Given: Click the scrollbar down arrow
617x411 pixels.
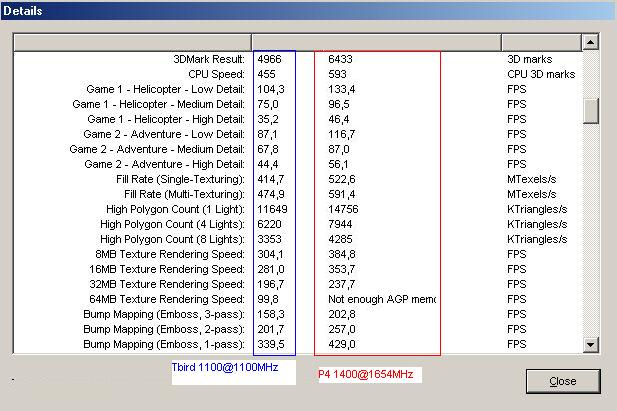Looking at the screenshot, I should tap(591, 345).
